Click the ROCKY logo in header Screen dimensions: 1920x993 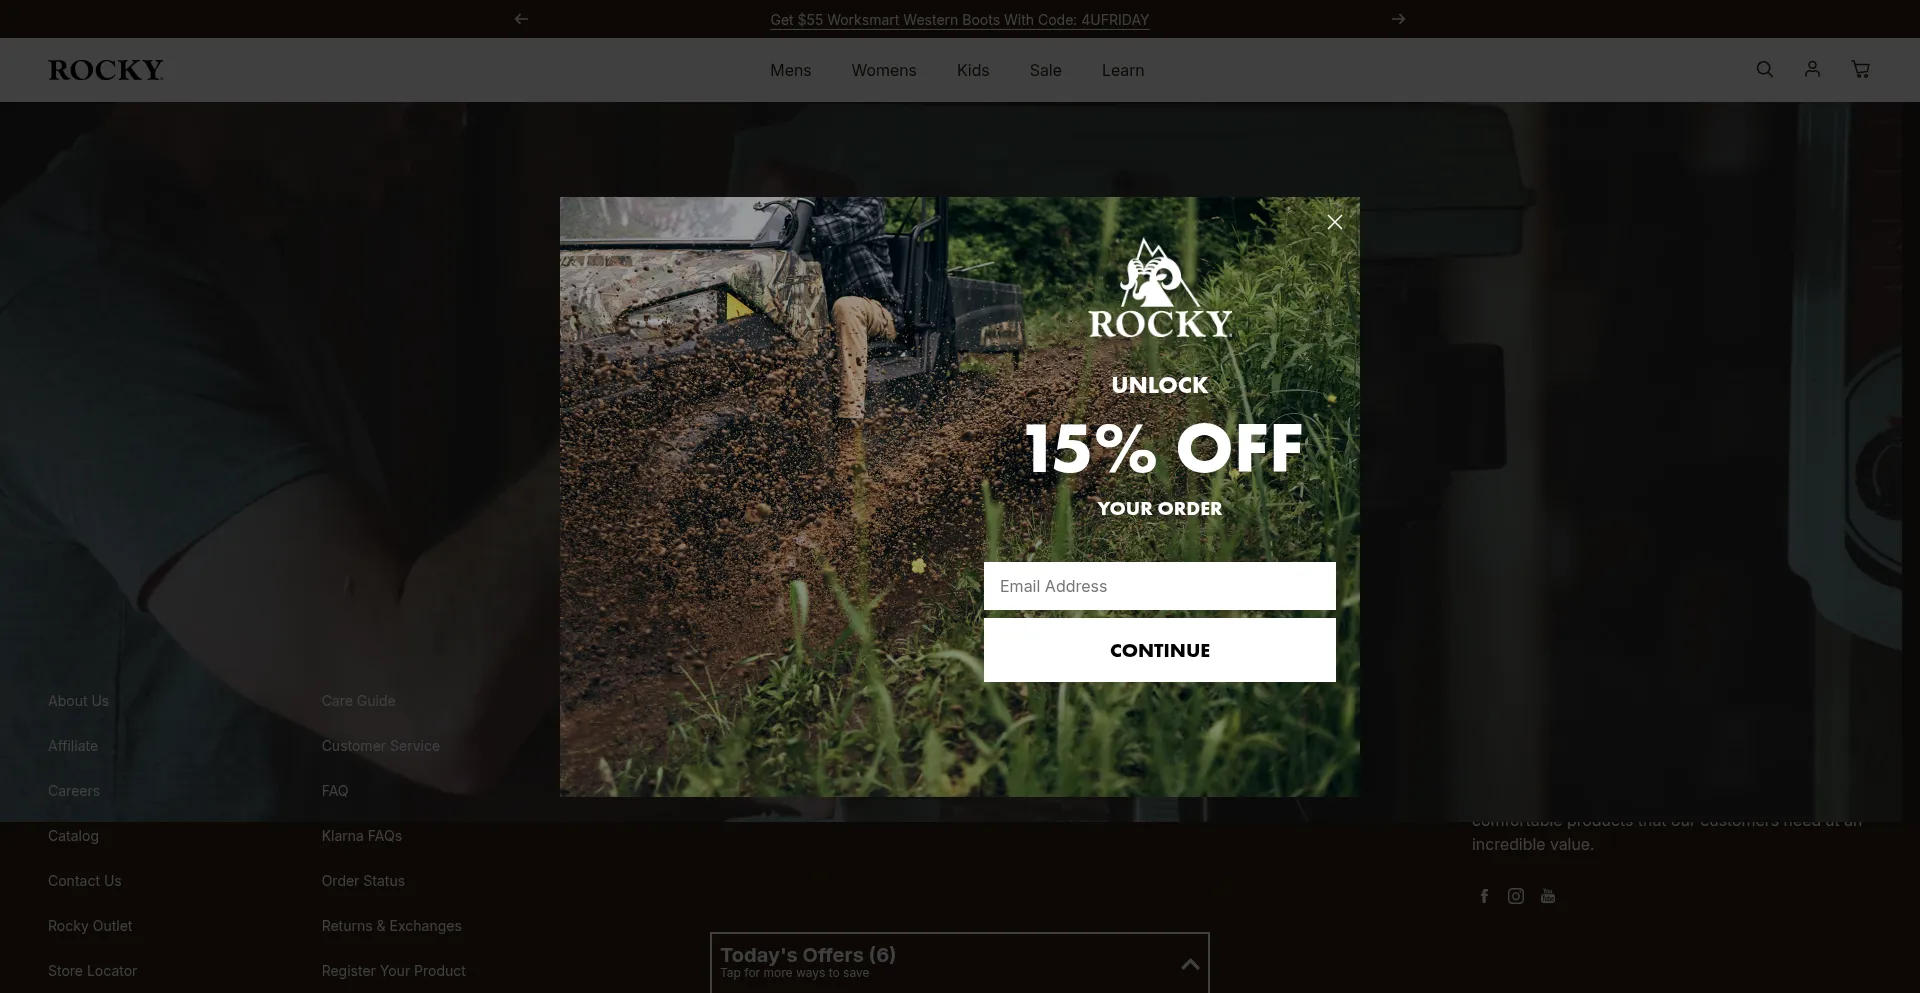click(x=106, y=70)
